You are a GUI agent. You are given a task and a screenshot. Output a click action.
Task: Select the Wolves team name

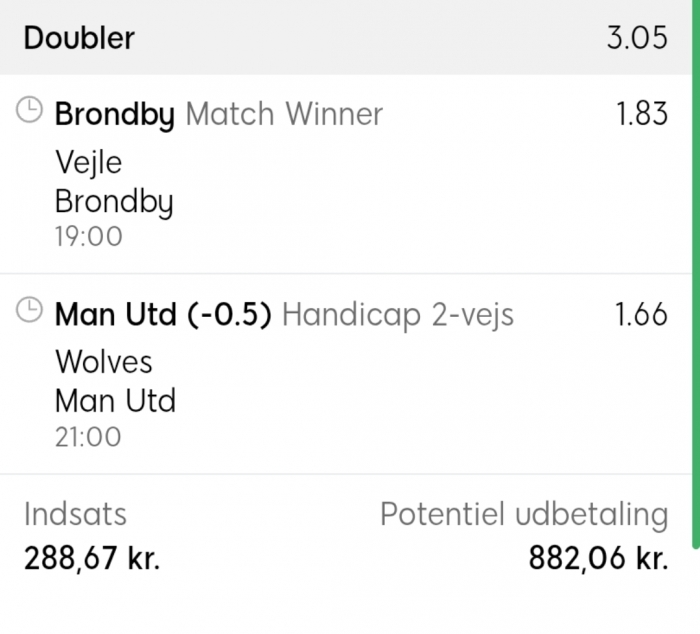click(104, 361)
